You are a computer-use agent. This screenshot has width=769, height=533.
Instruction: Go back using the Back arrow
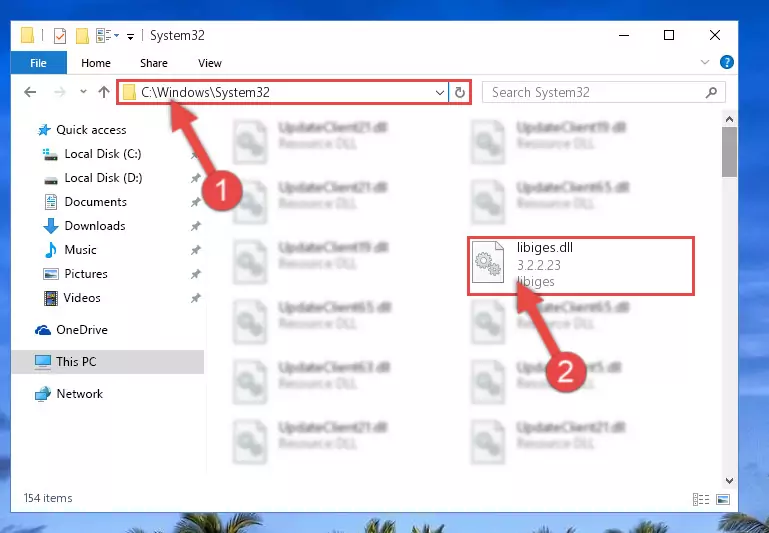[30, 92]
